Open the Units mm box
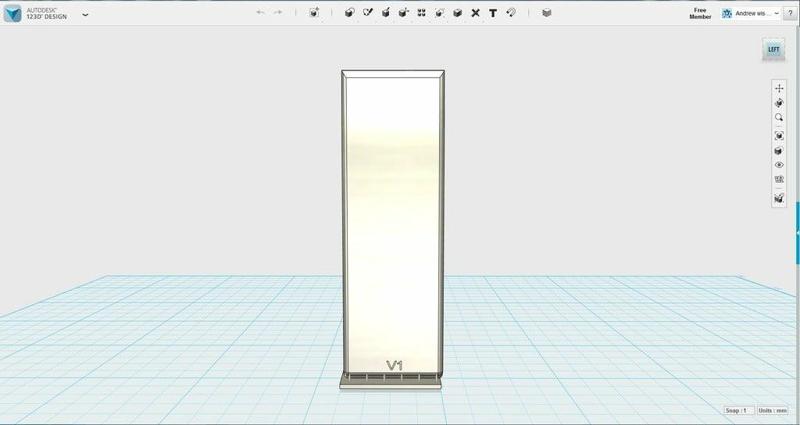 773,411
